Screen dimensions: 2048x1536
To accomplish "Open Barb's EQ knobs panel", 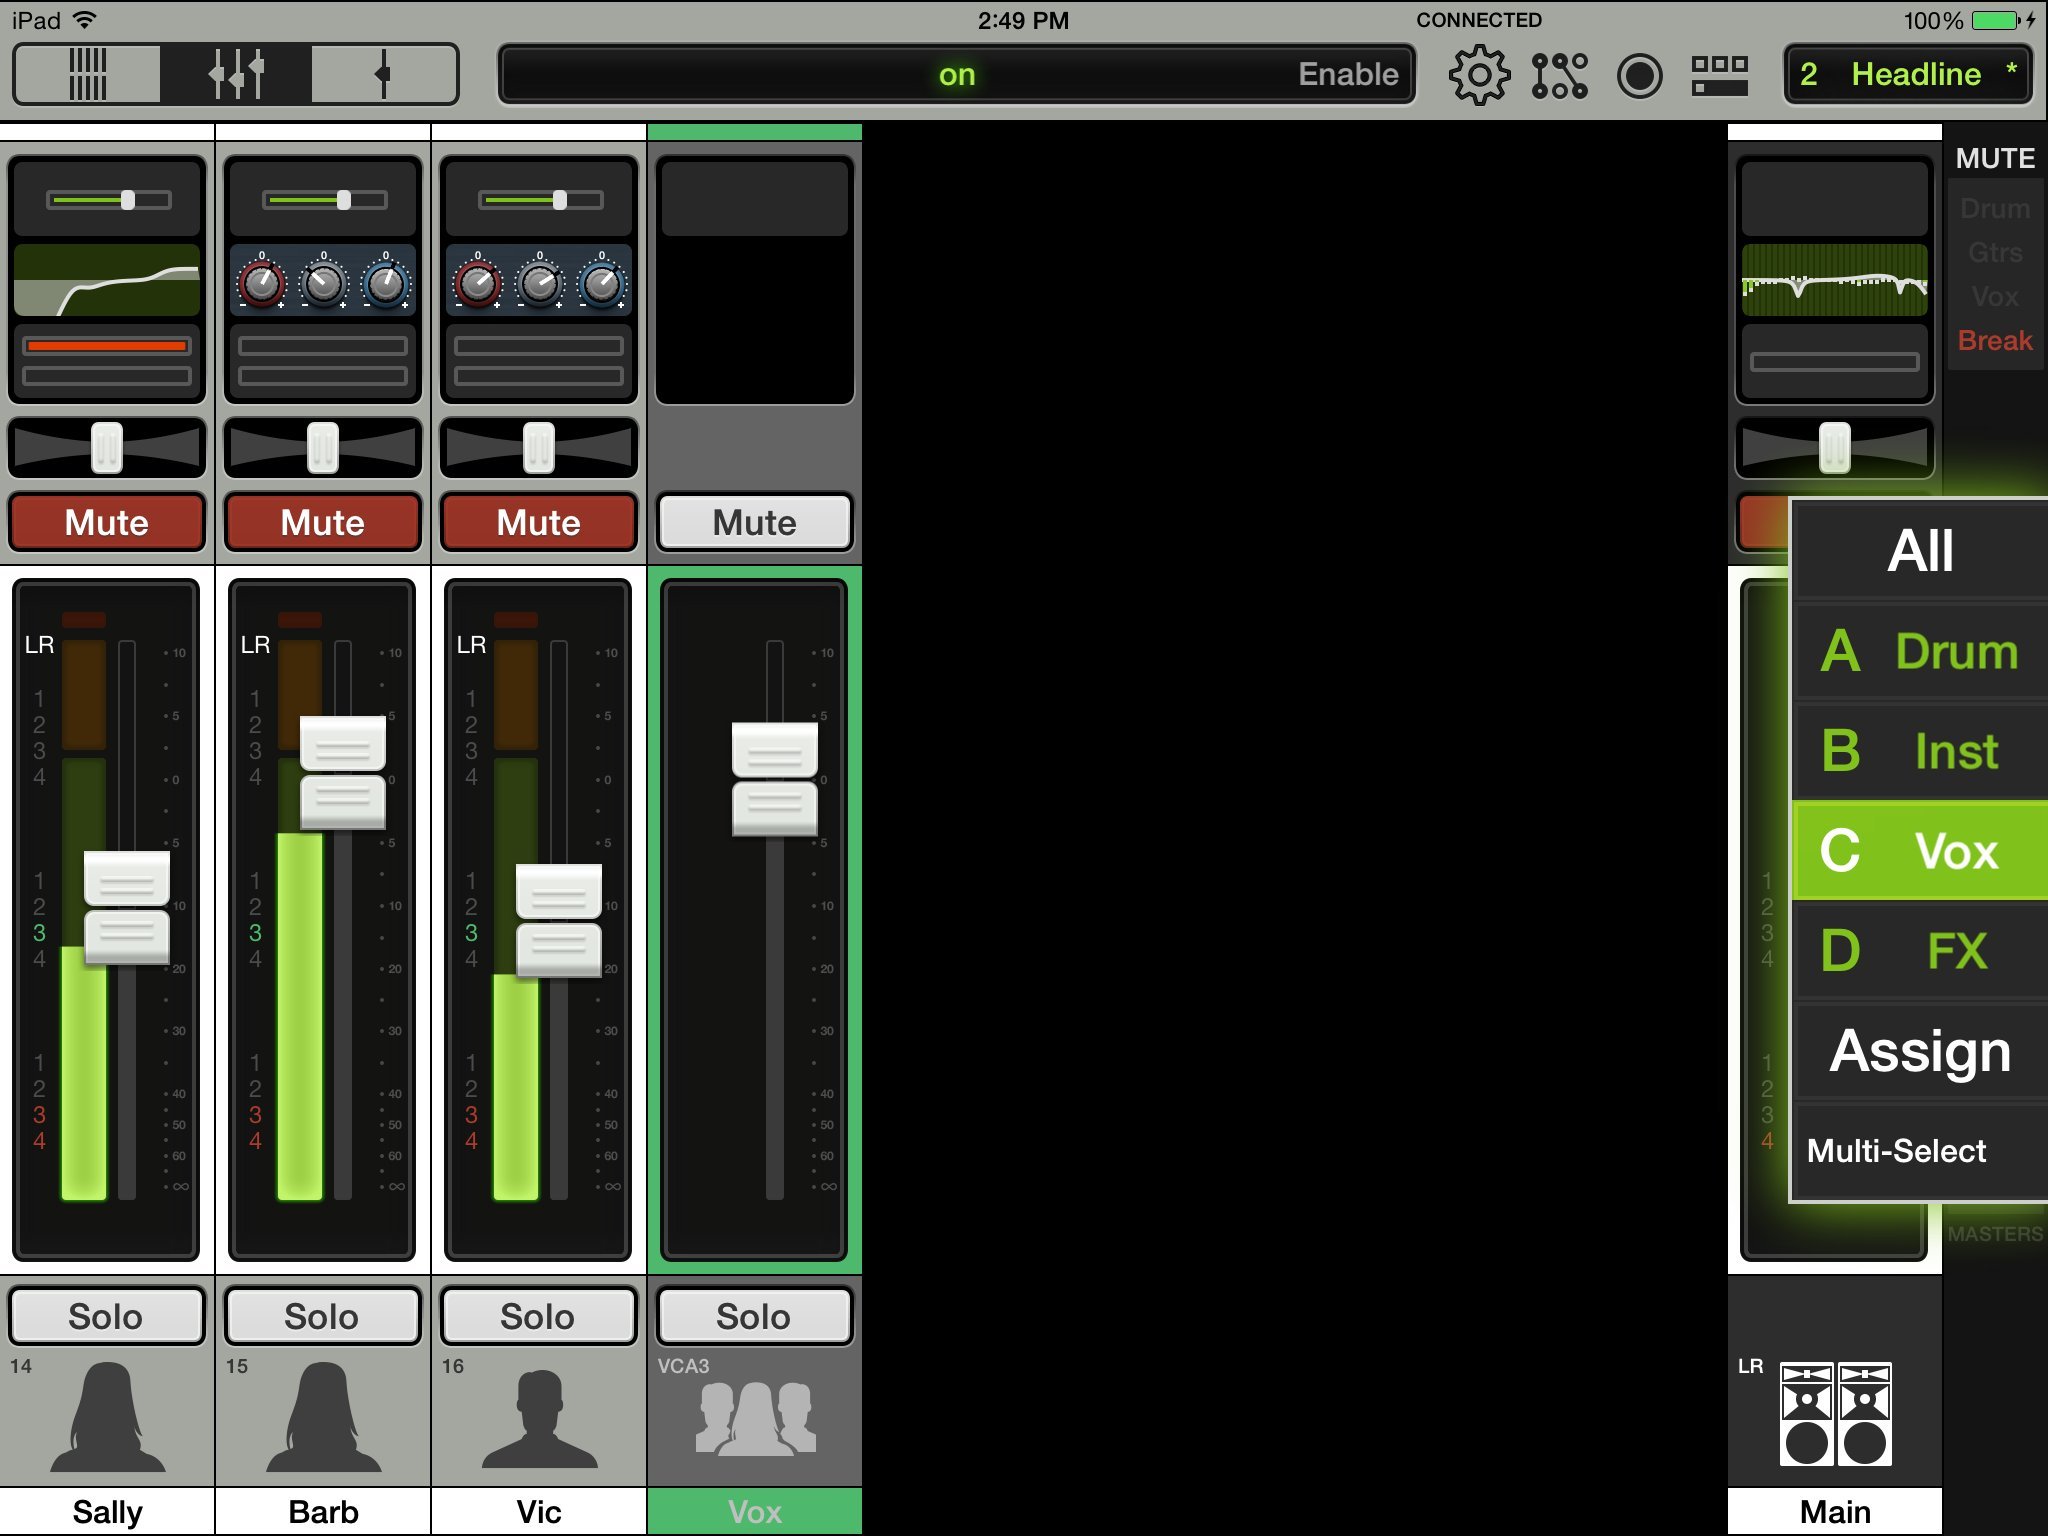I will click(322, 282).
